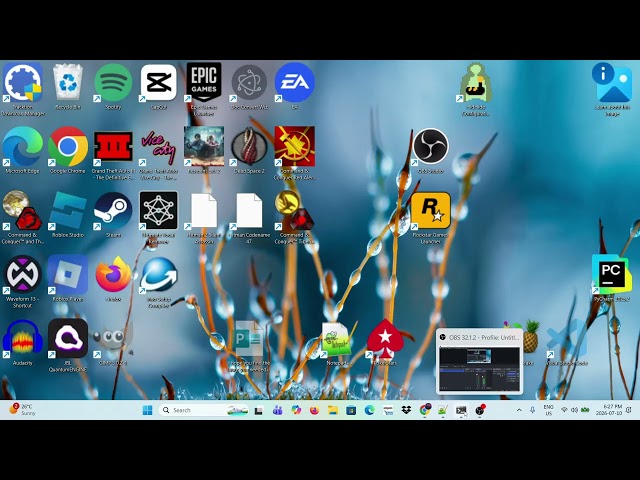Select the PokerStars desktop shortcut

pyautogui.click(x=385, y=339)
